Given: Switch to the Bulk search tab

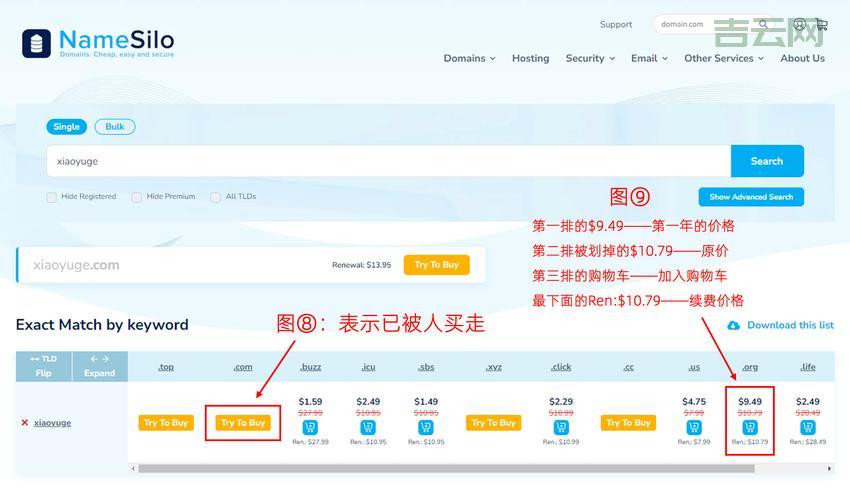Looking at the screenshot, I should coord(115,127).
